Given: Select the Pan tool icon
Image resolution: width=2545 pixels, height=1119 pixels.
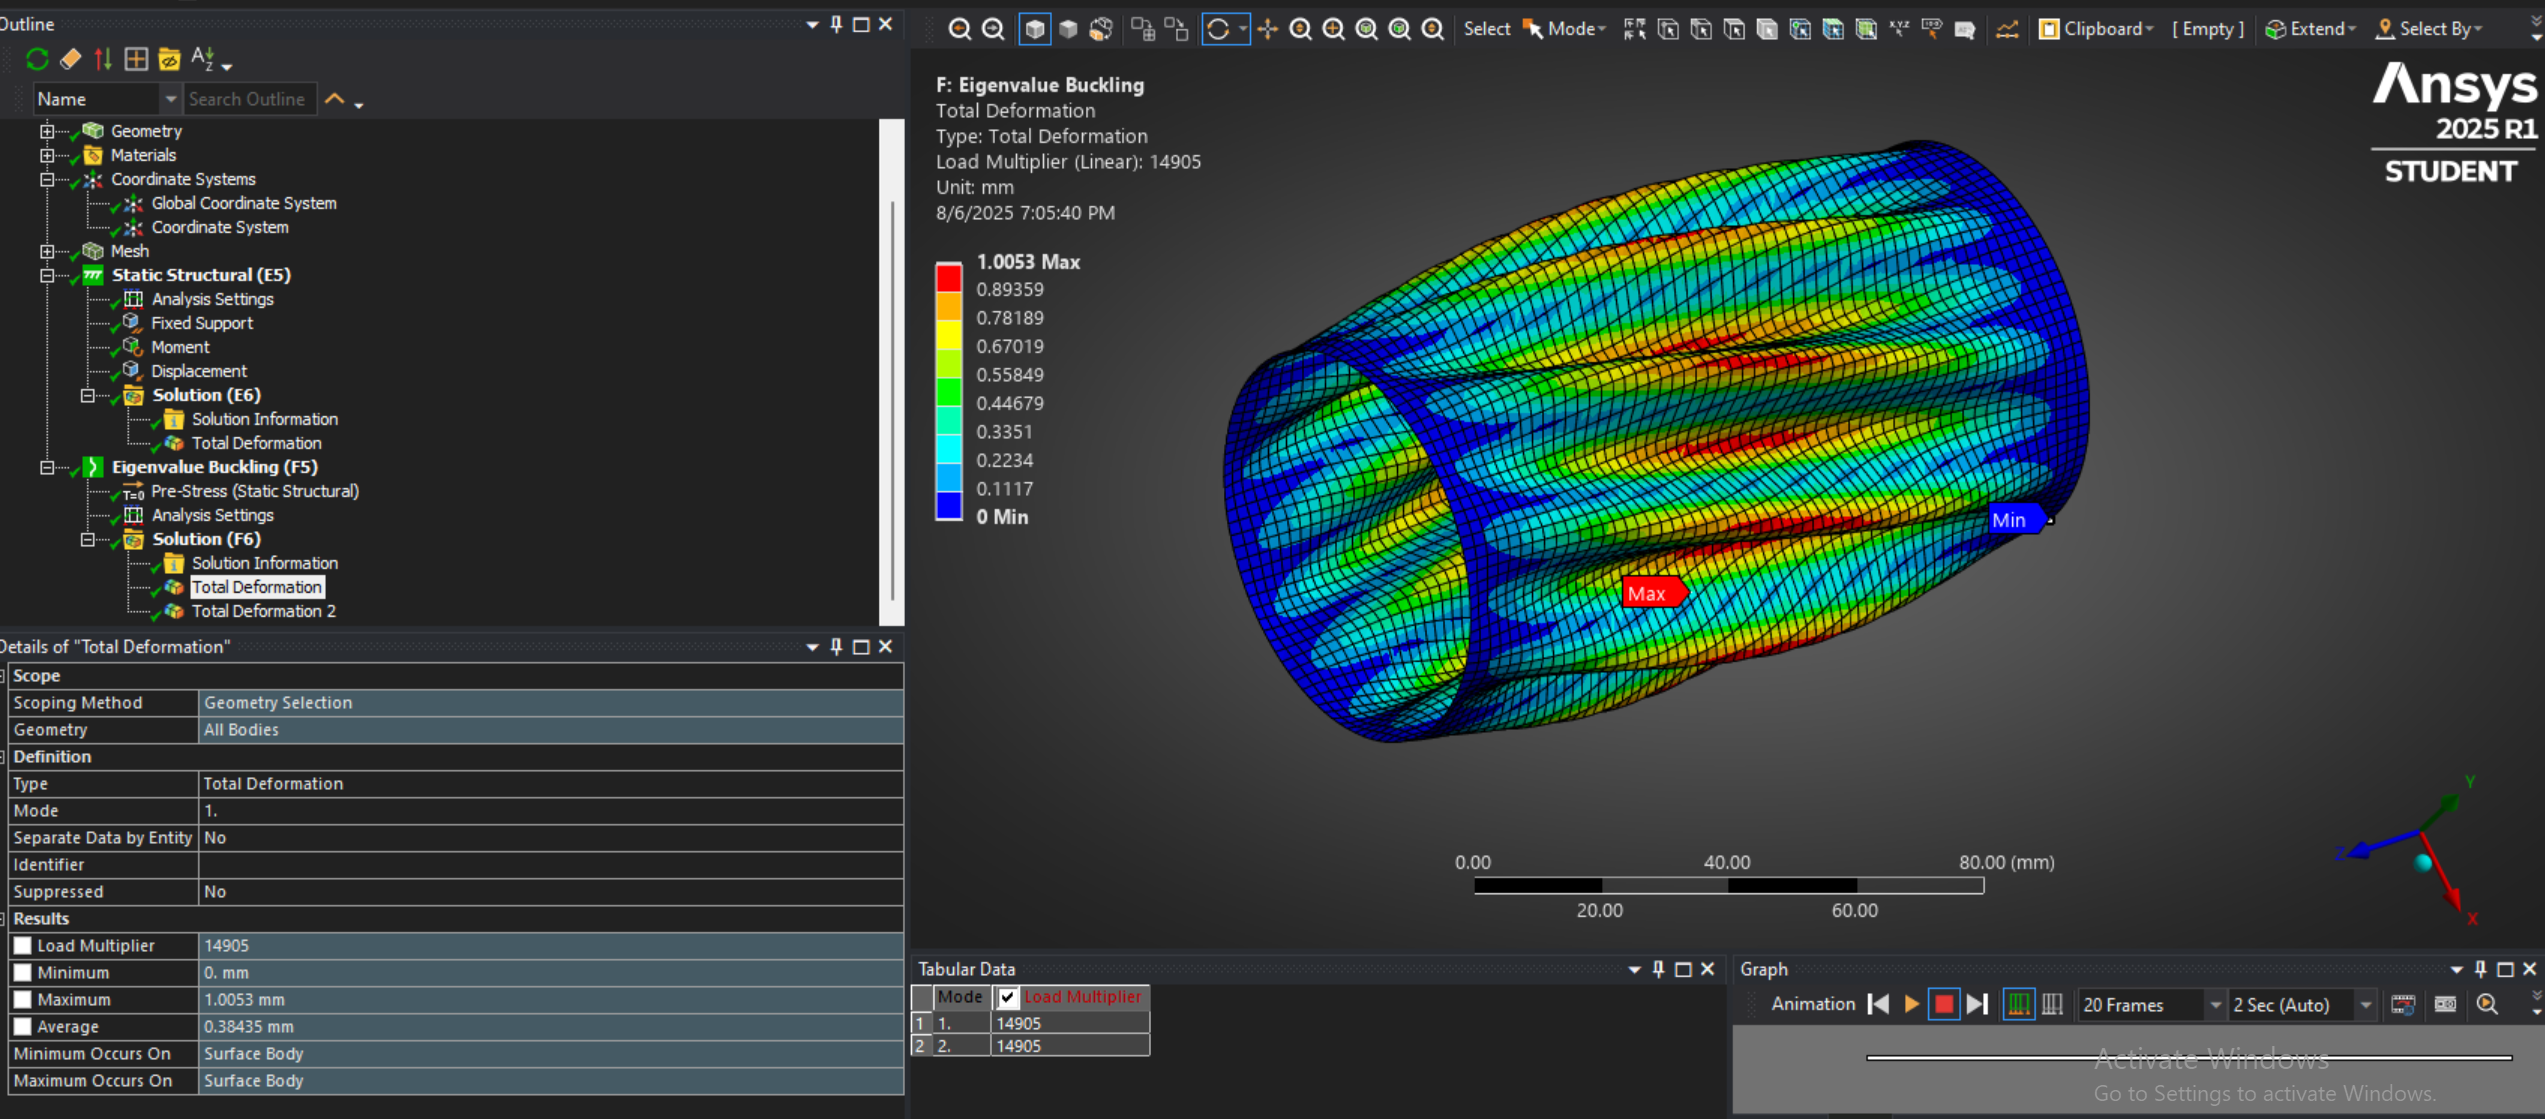Looking at the screenshot, I should pos(1268,29).
